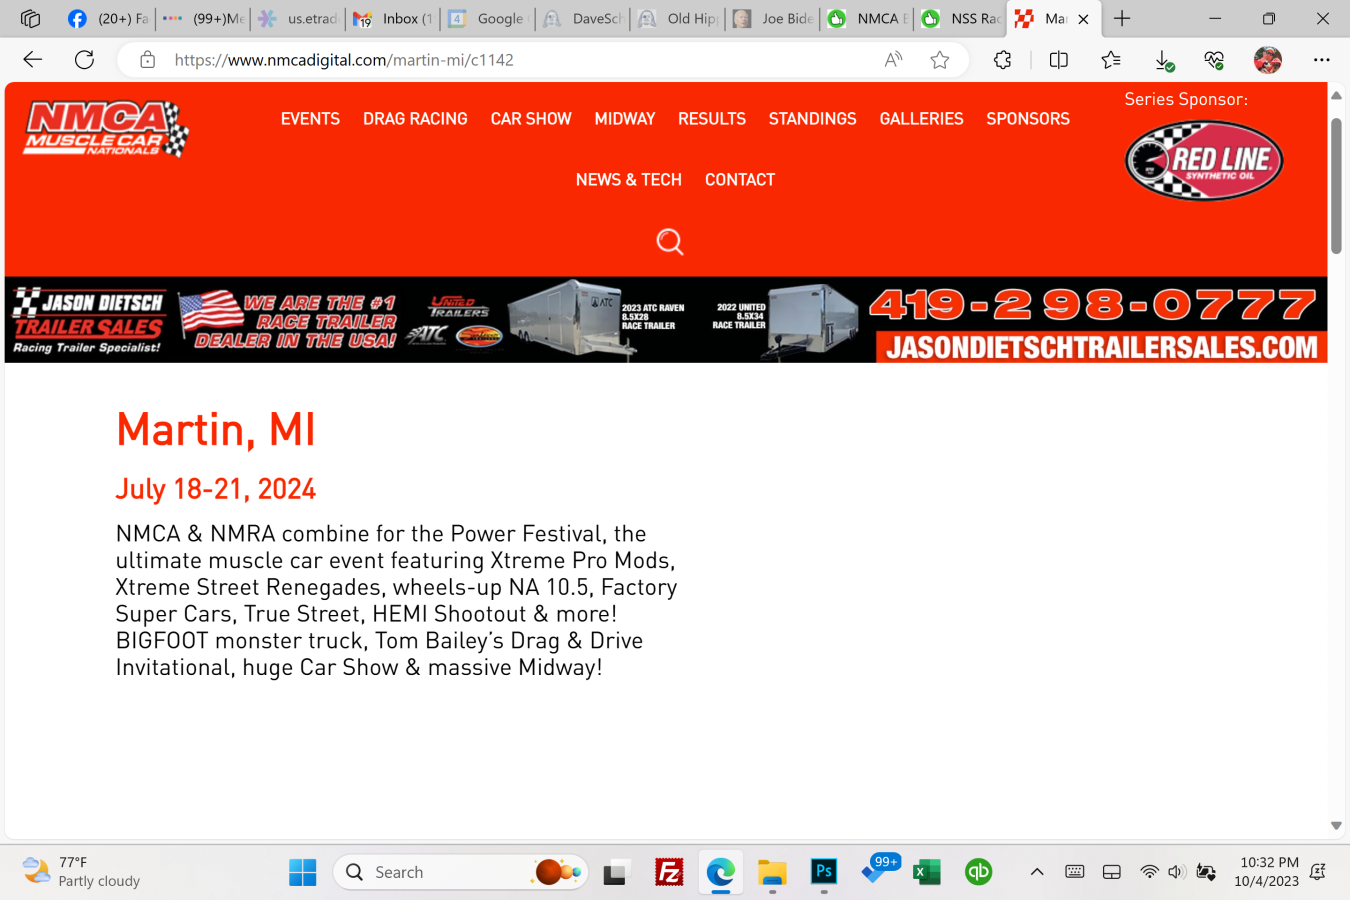
Task: Open Photoshop from taskbar
Action: click(824, 872)
